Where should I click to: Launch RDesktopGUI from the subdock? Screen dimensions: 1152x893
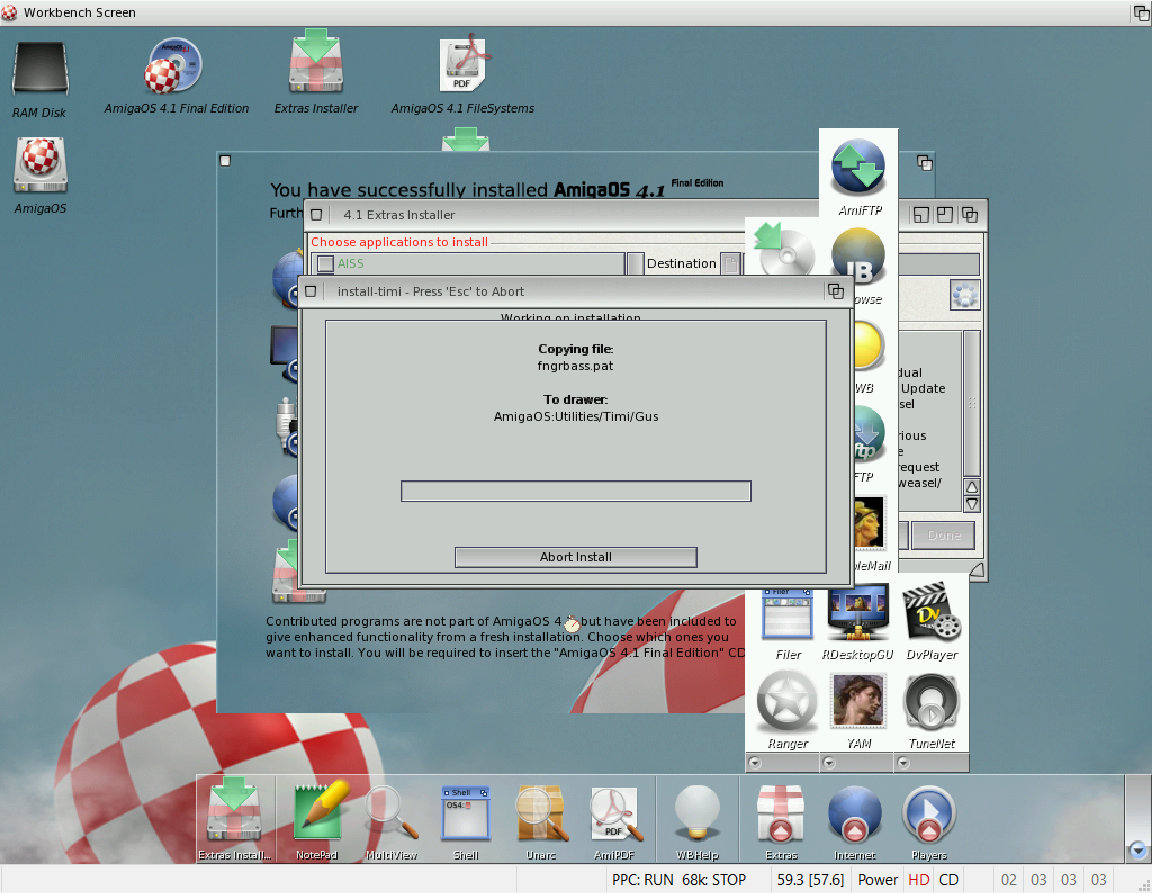click(858, 612)
